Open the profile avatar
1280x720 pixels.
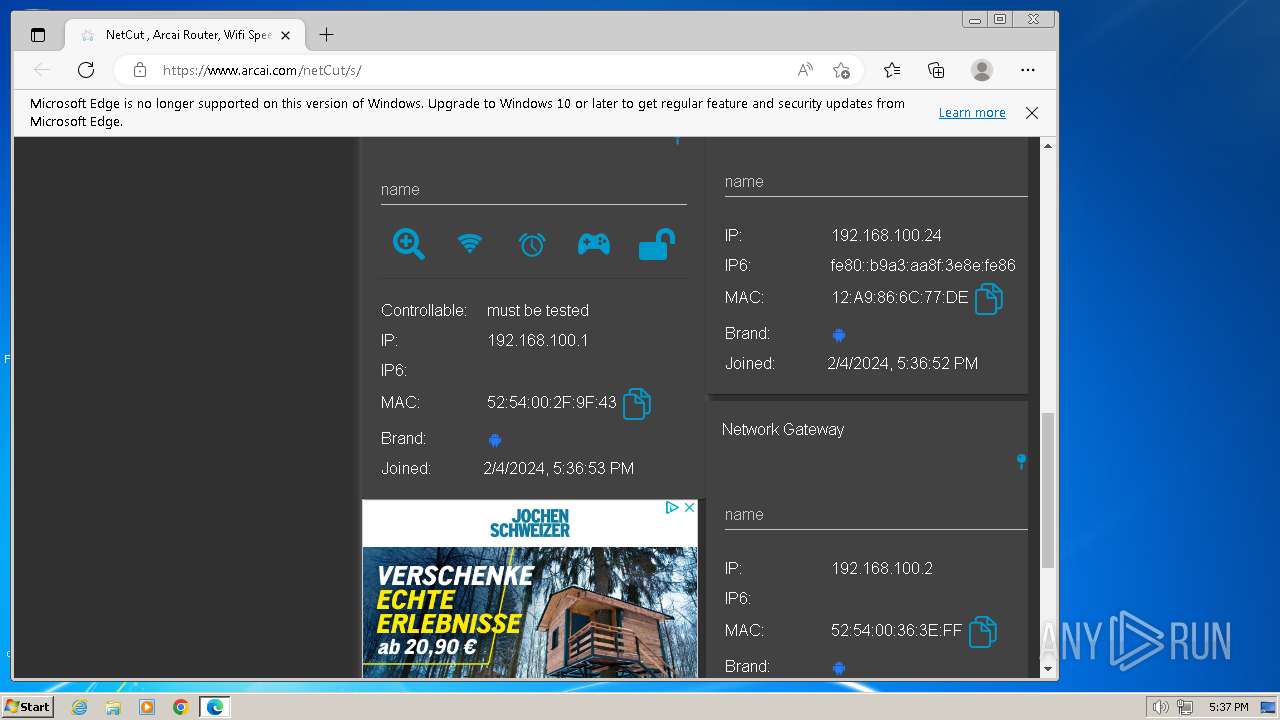coord(982,70)
